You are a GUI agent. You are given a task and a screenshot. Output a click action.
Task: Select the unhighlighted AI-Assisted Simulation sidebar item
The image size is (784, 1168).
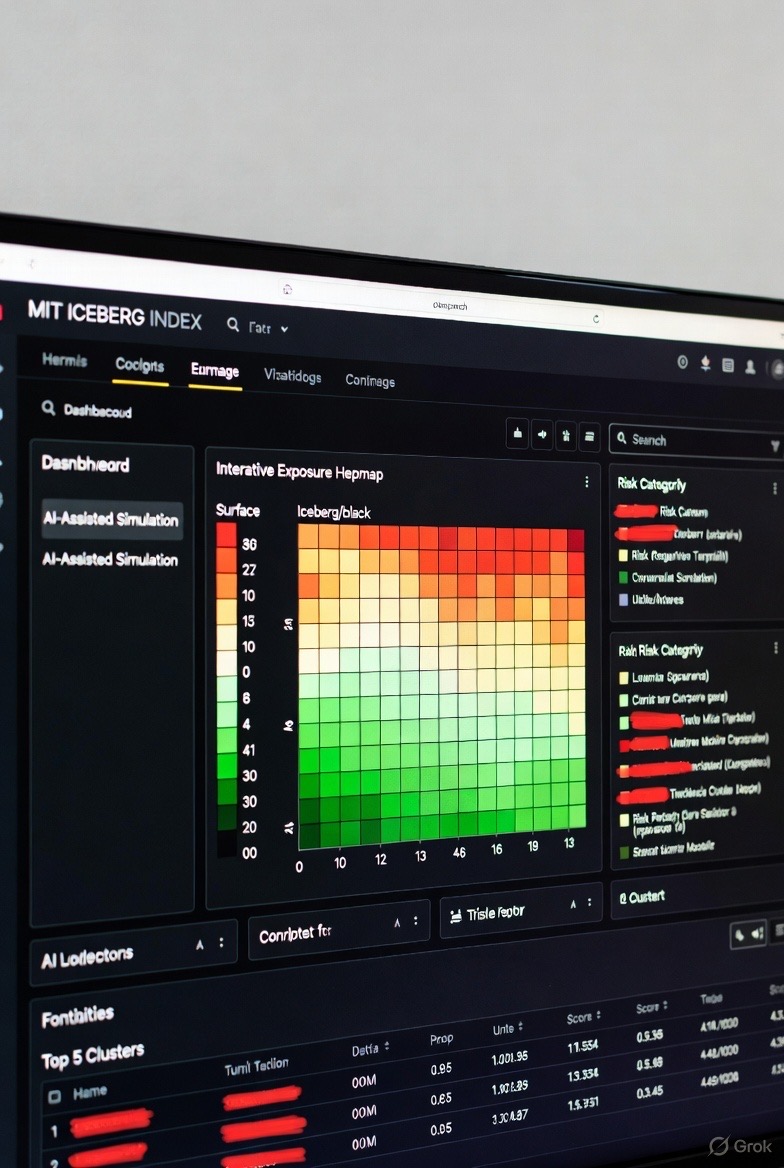click(x=110, y=559)
